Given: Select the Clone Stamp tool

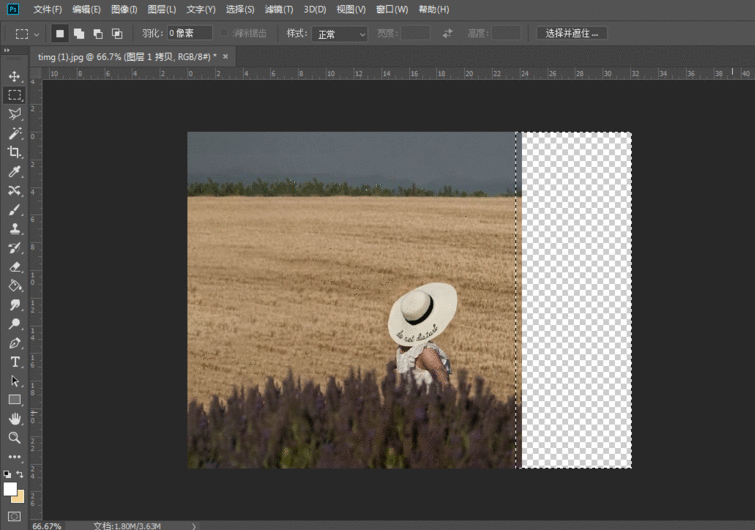Looking at the screenshot, I should [x=14, y=229].
